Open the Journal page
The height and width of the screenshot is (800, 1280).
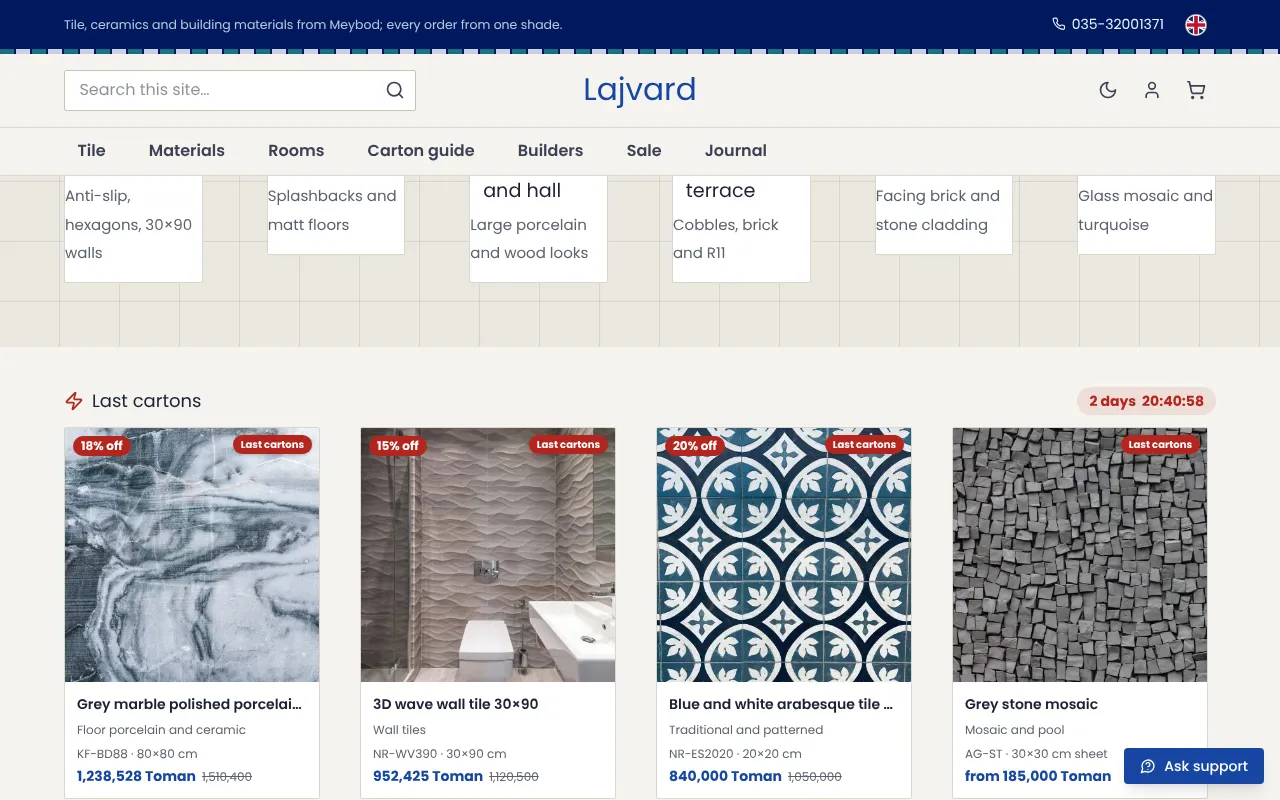736,151
